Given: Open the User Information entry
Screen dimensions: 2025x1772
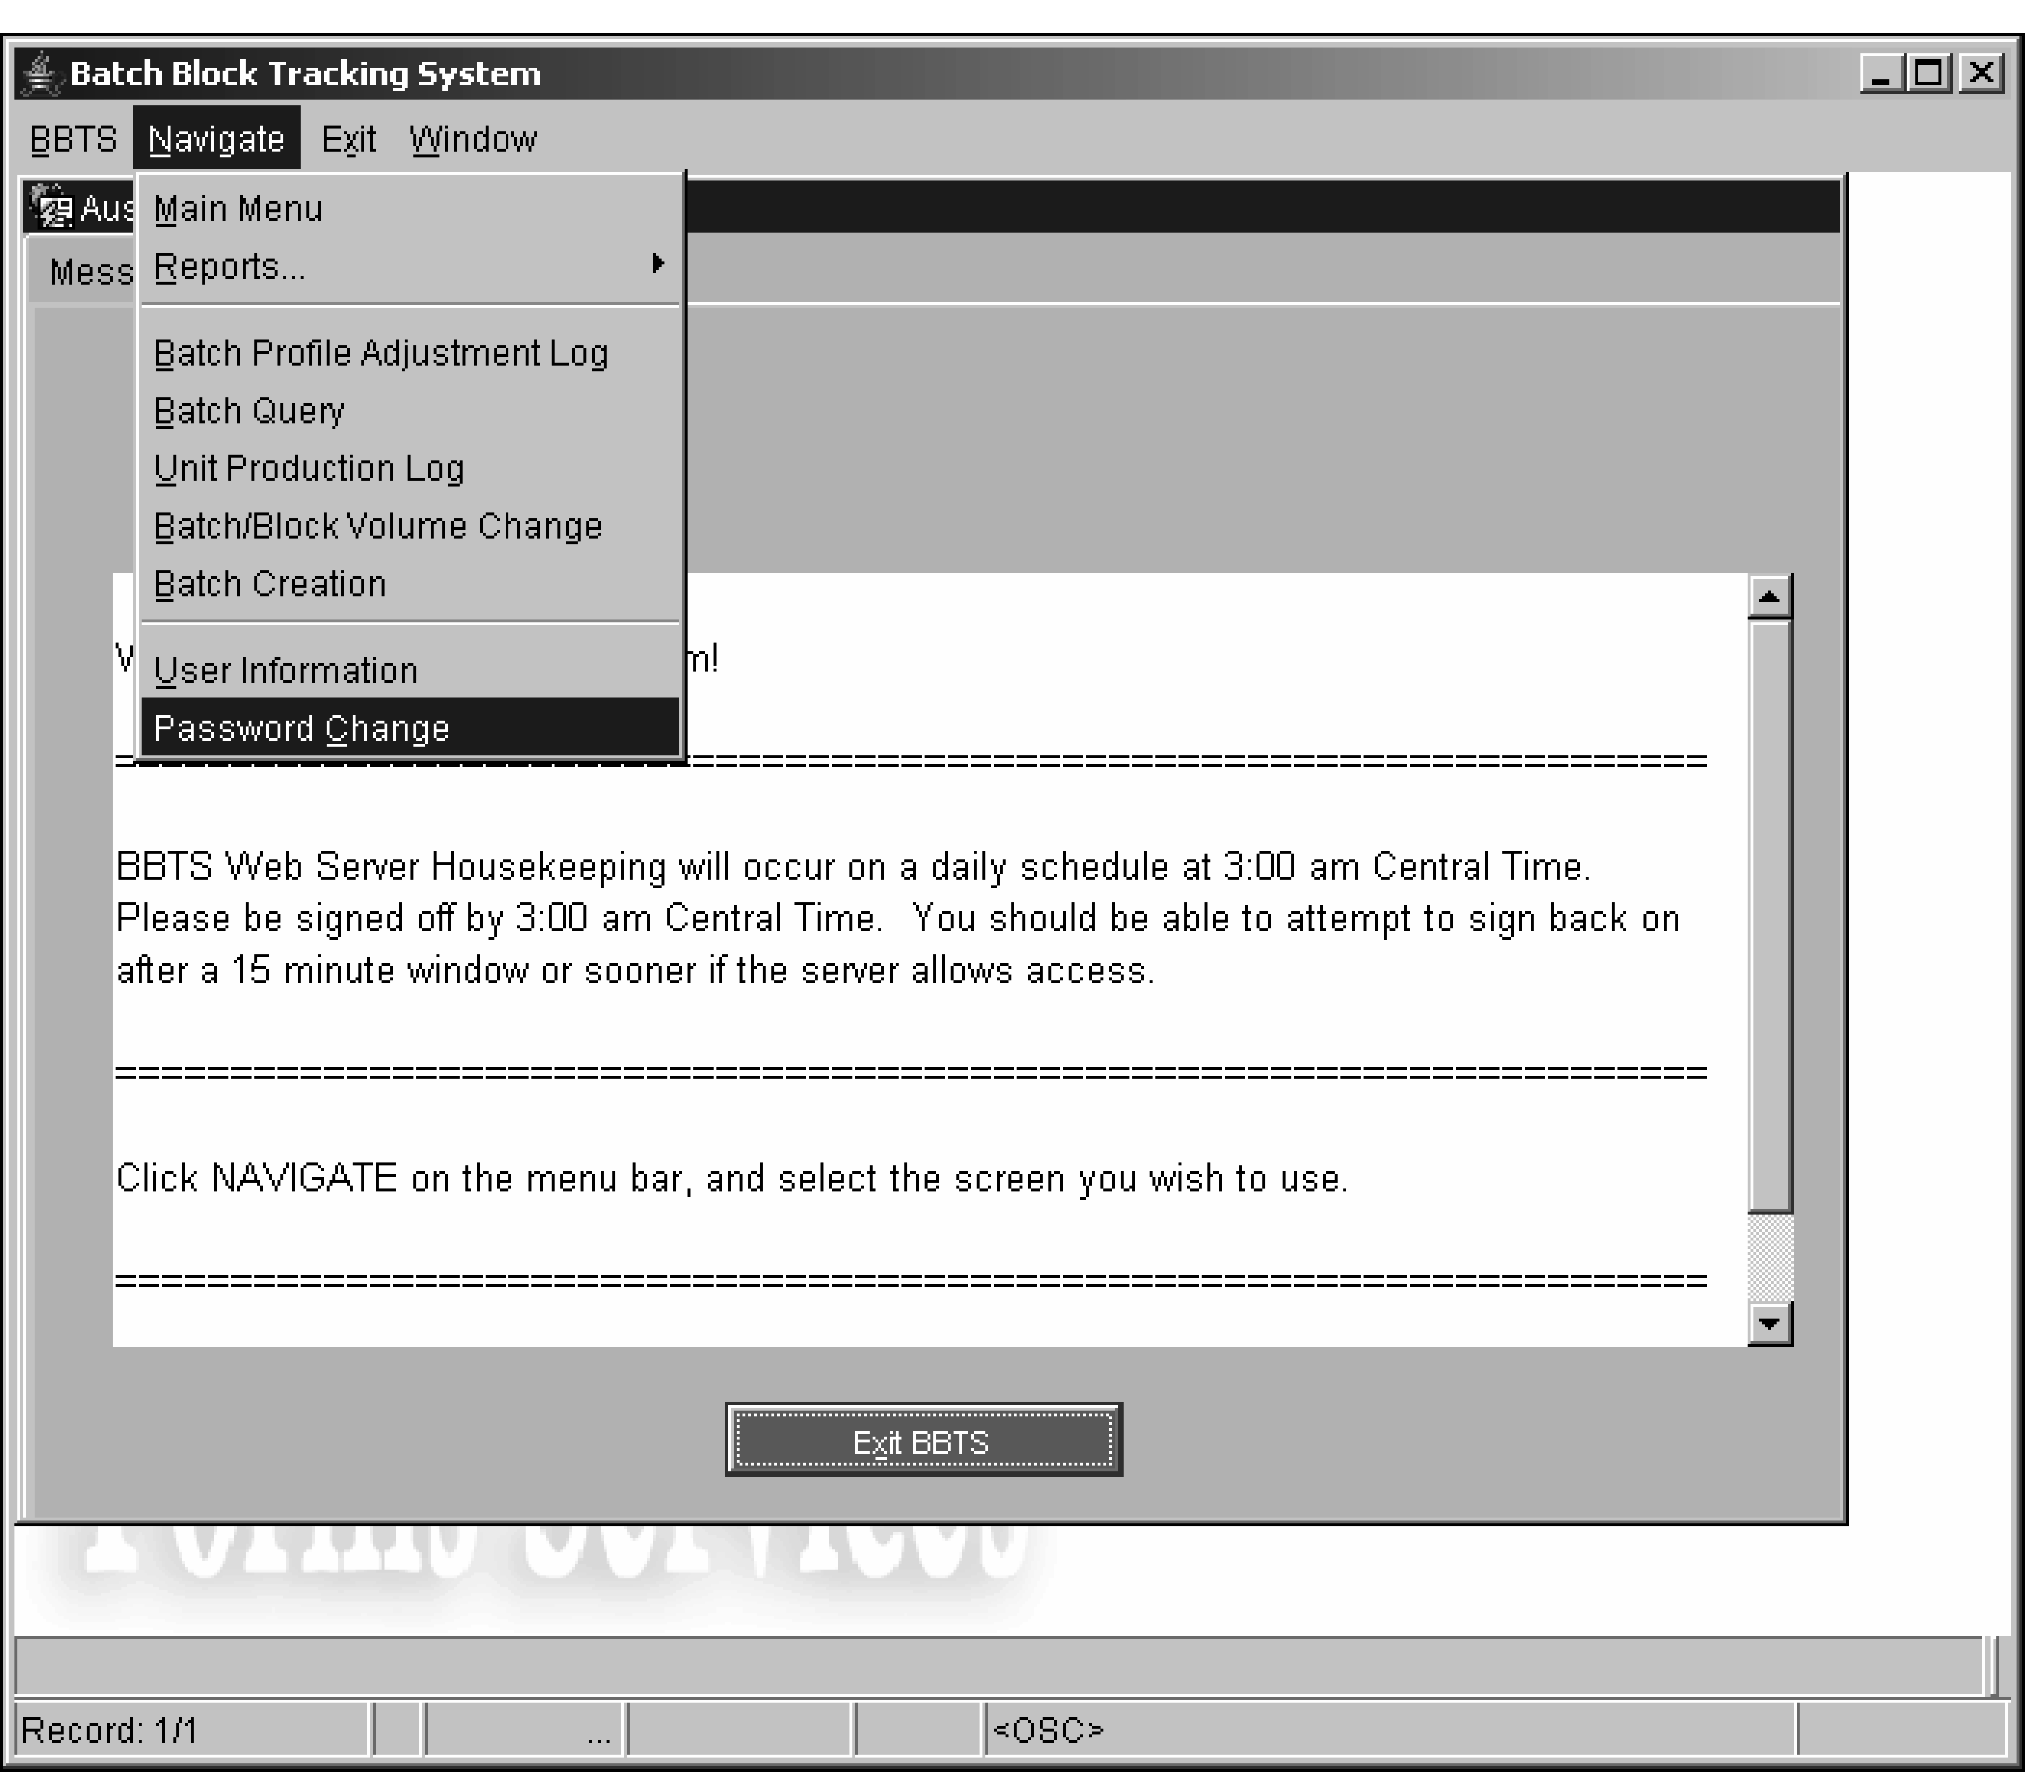Looking at the screenshot, I should tap(286, 670).
